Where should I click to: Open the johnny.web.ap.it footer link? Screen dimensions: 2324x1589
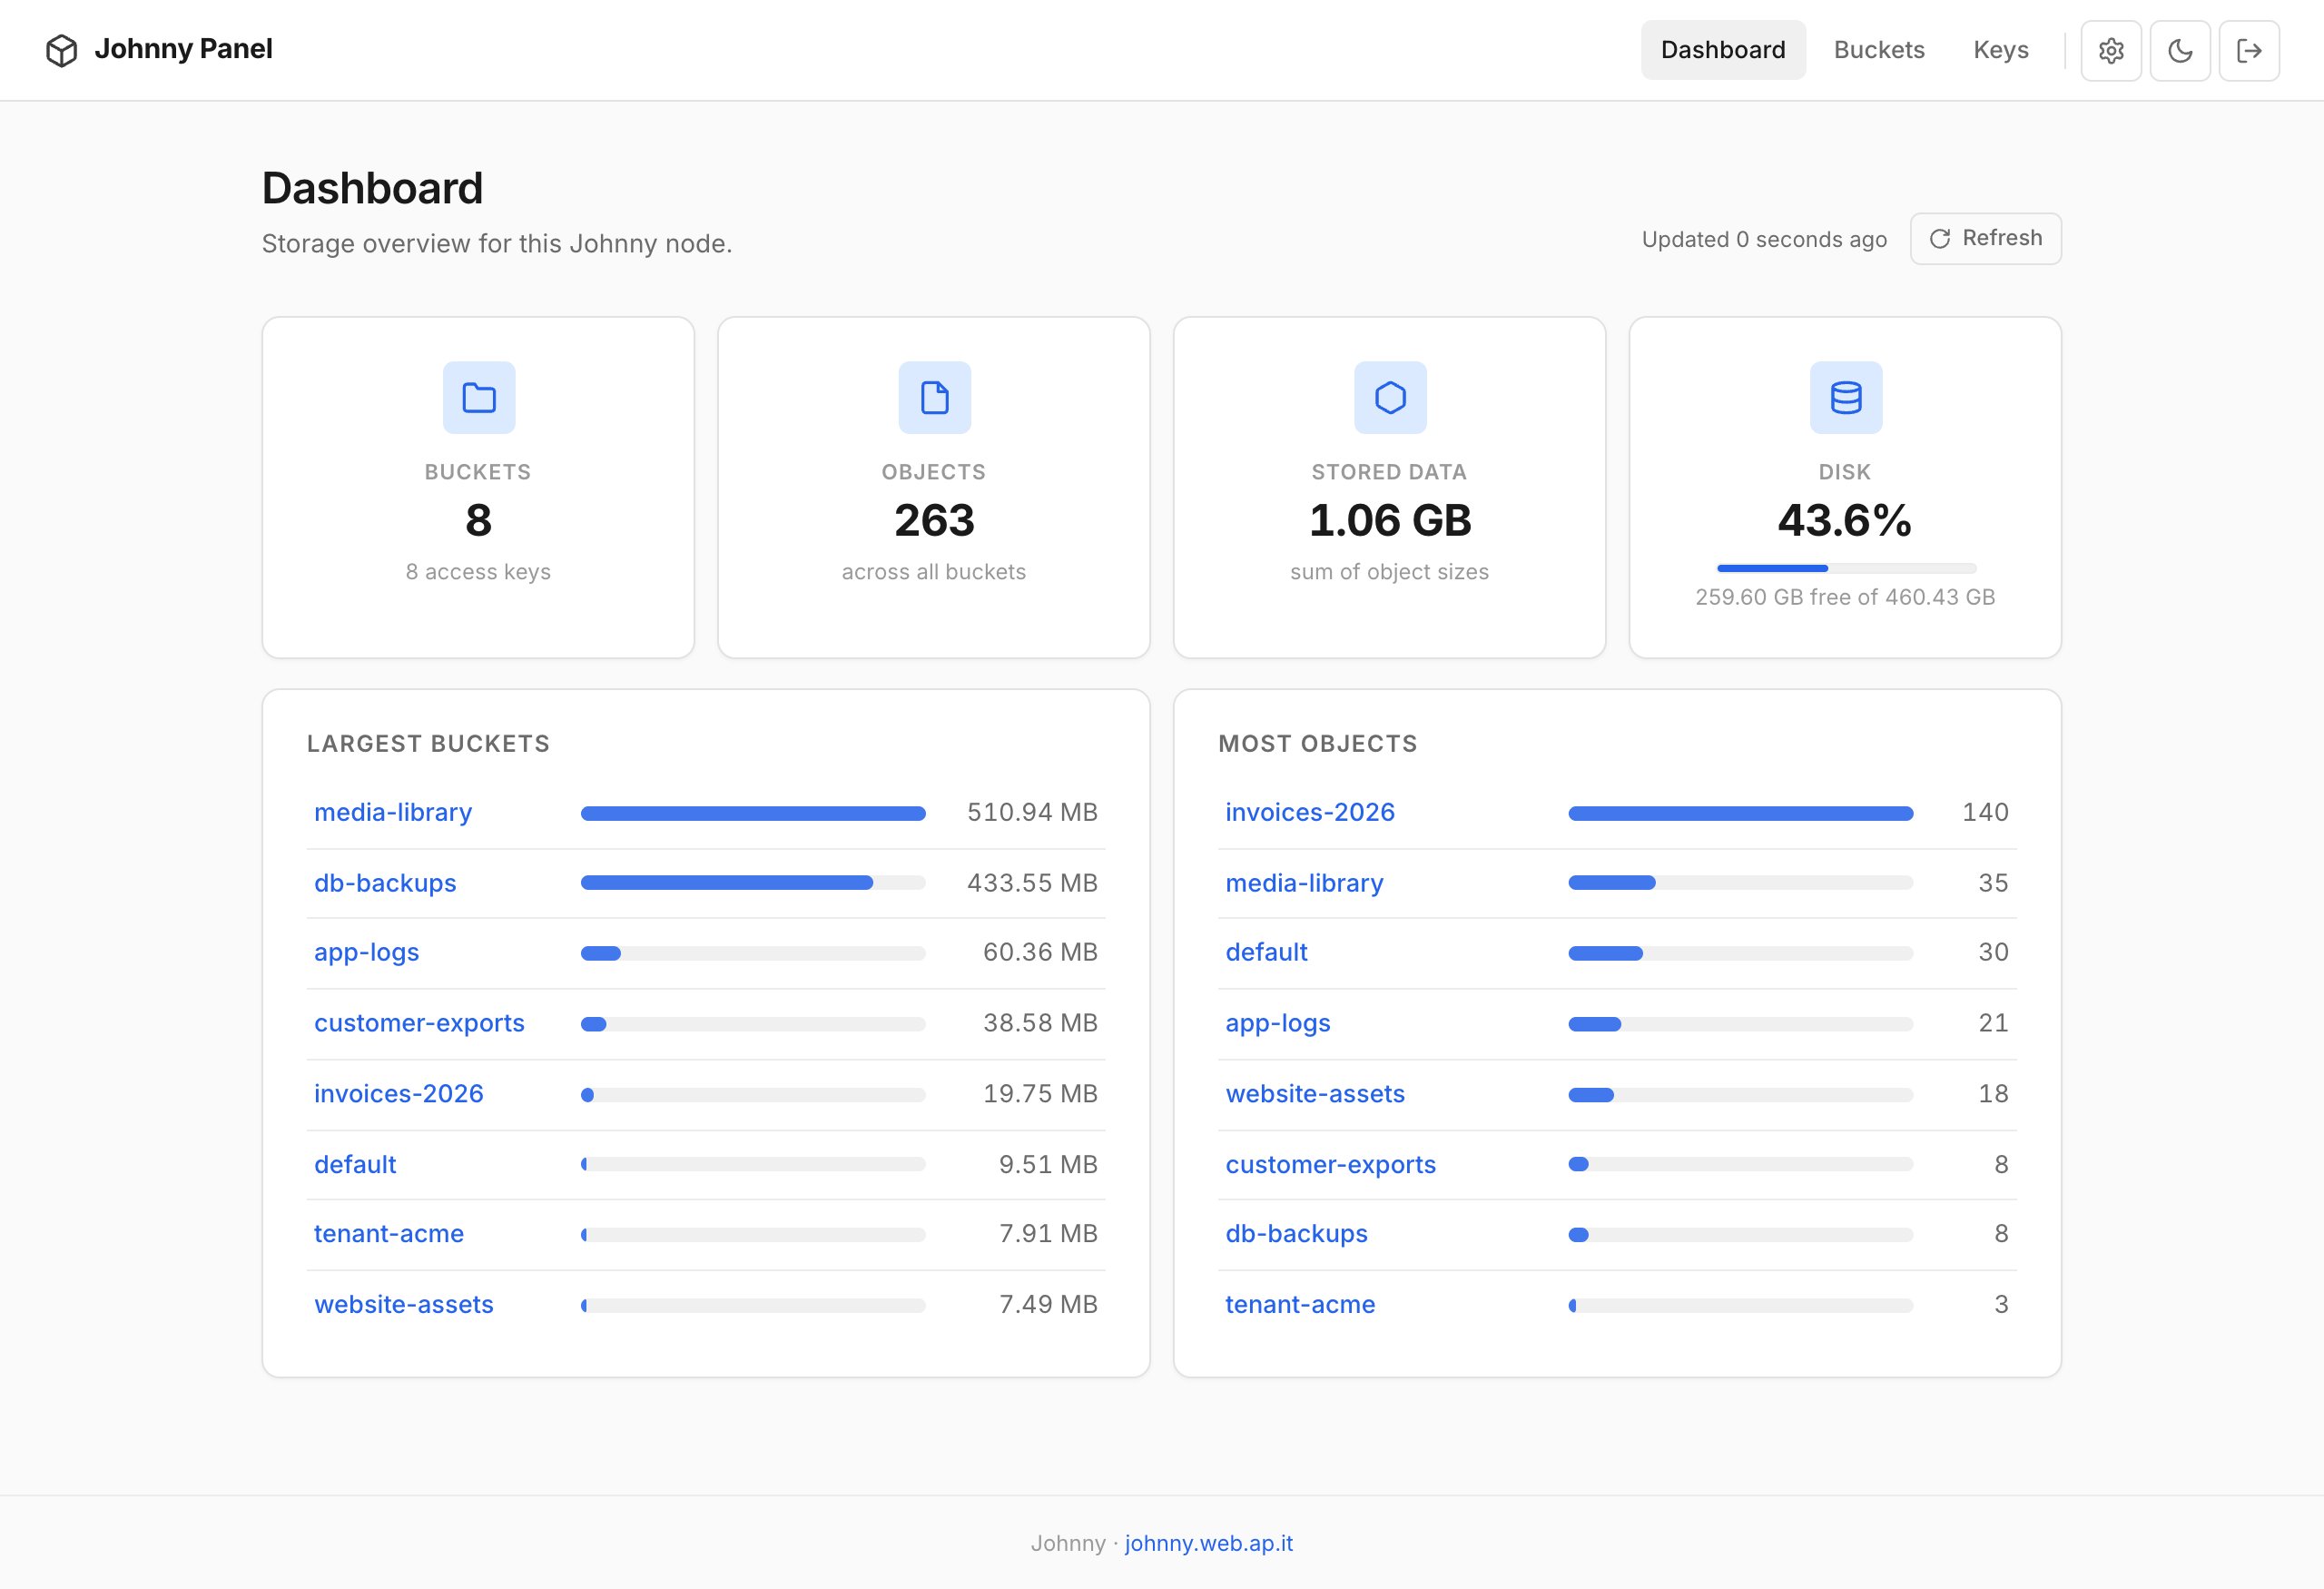click(1208, 1543)
